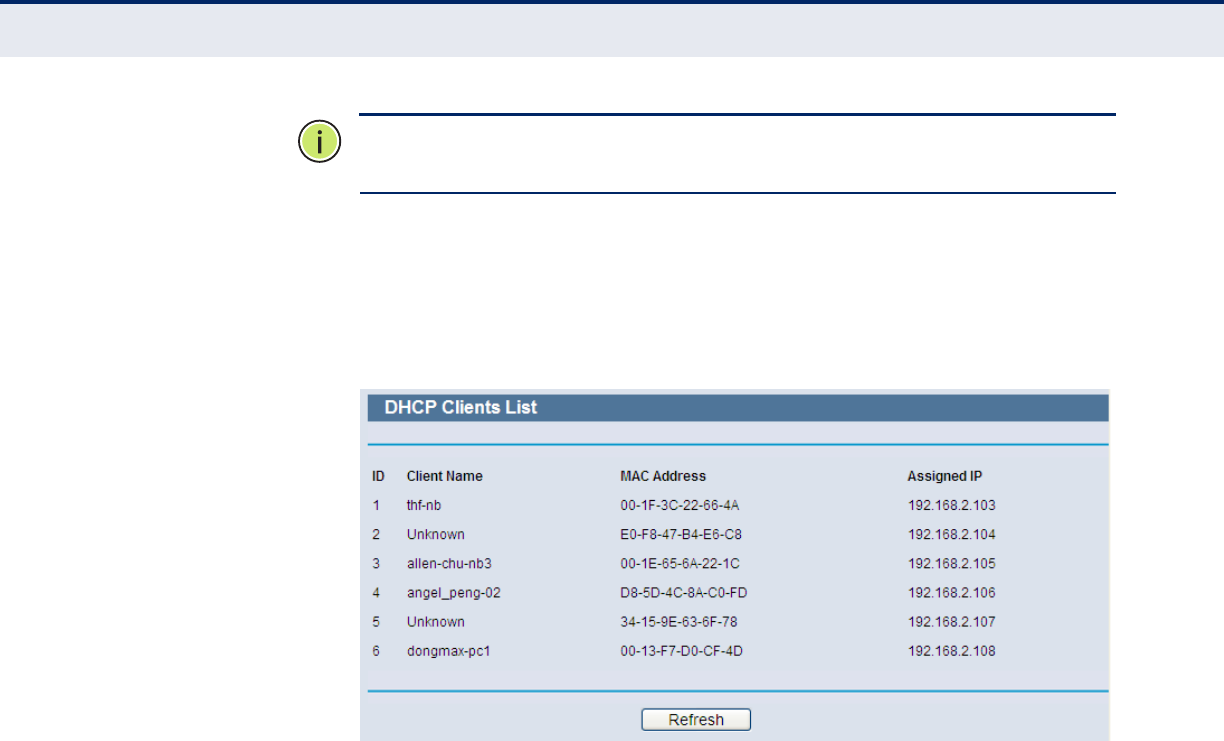Select assigned IP 192.168.2.107

tap(951, 622)
